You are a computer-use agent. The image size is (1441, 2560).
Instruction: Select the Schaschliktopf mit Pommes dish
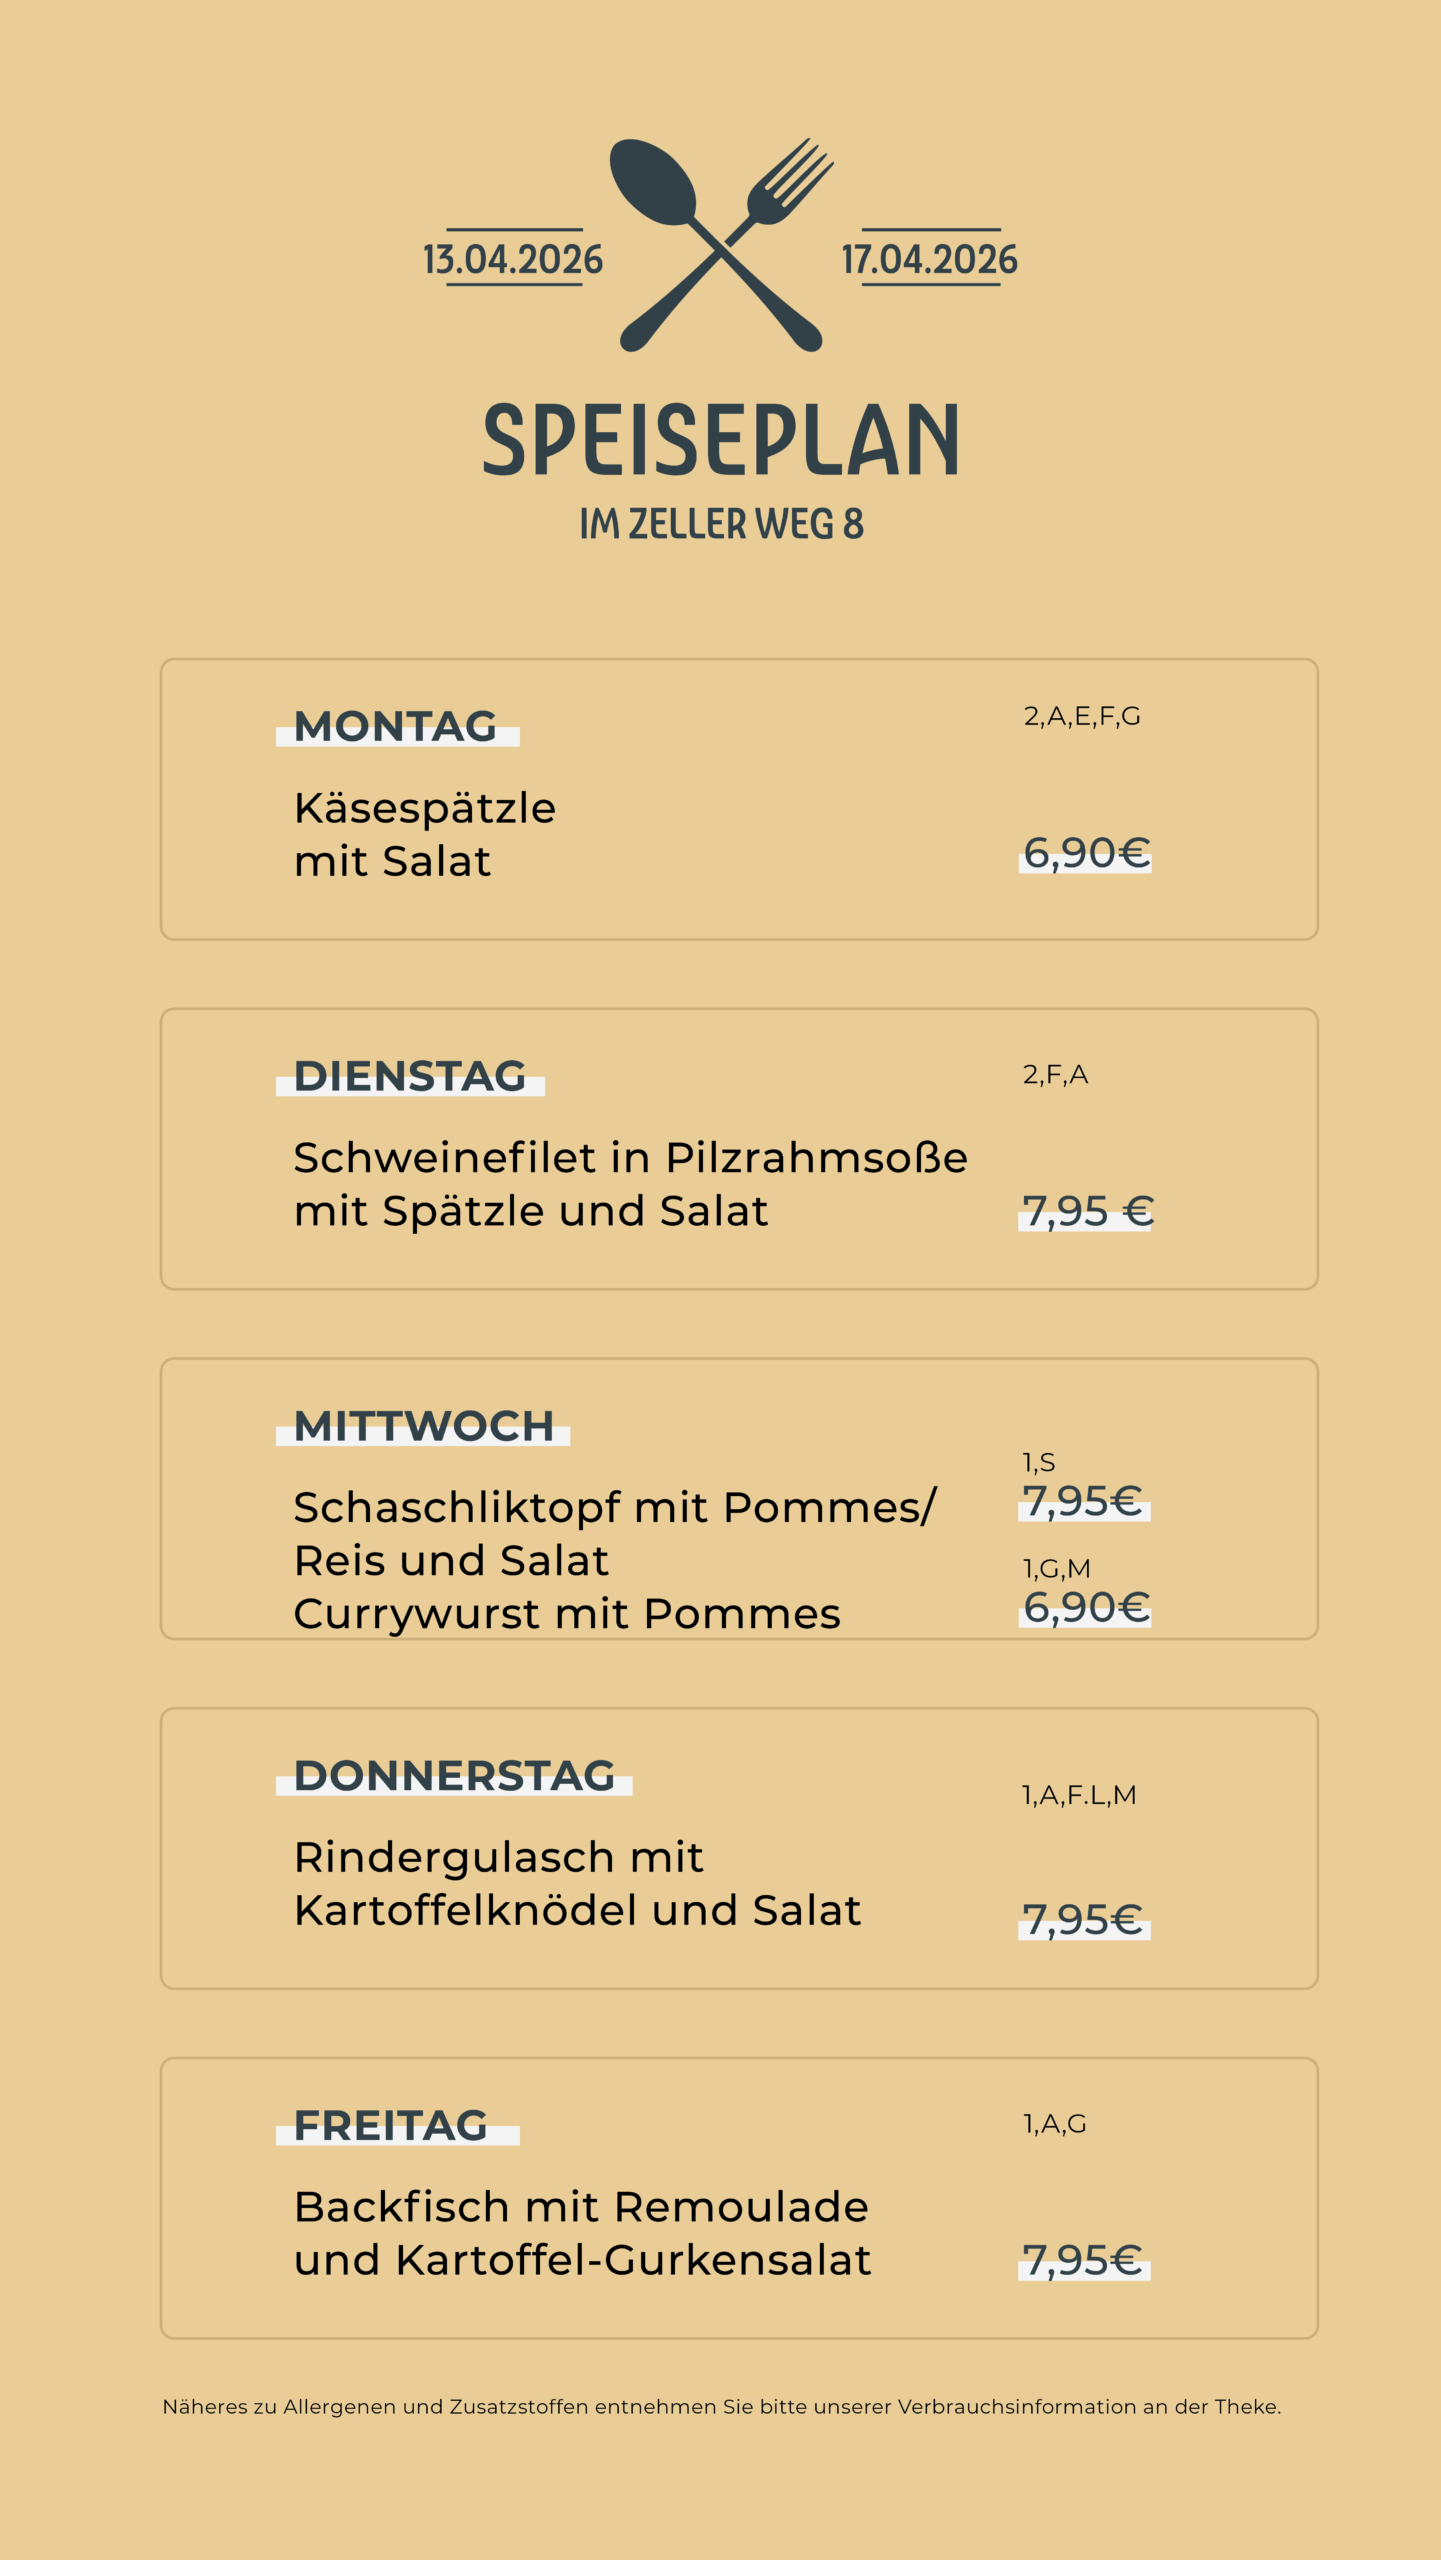(614, 1532)
